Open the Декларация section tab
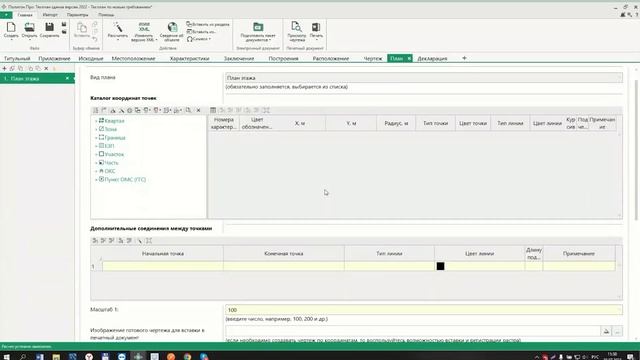Image resolution: width=640 pixels, height=360 pixels. pyautogui.click(x=432, y=59)
